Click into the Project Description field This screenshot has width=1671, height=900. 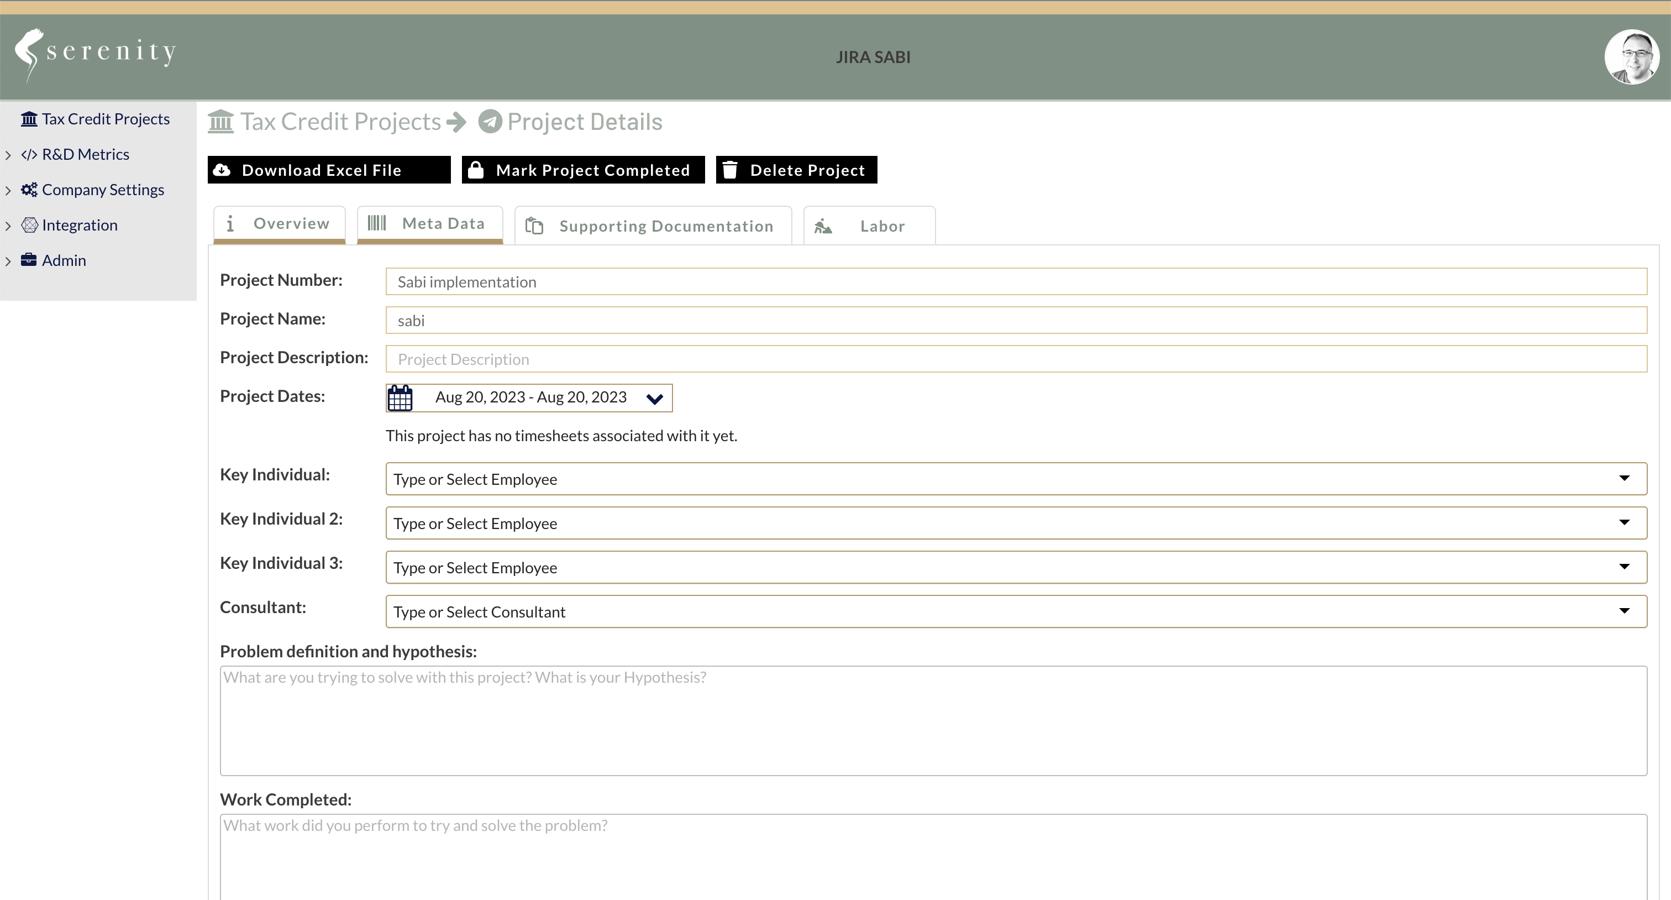click(1015, 359)
